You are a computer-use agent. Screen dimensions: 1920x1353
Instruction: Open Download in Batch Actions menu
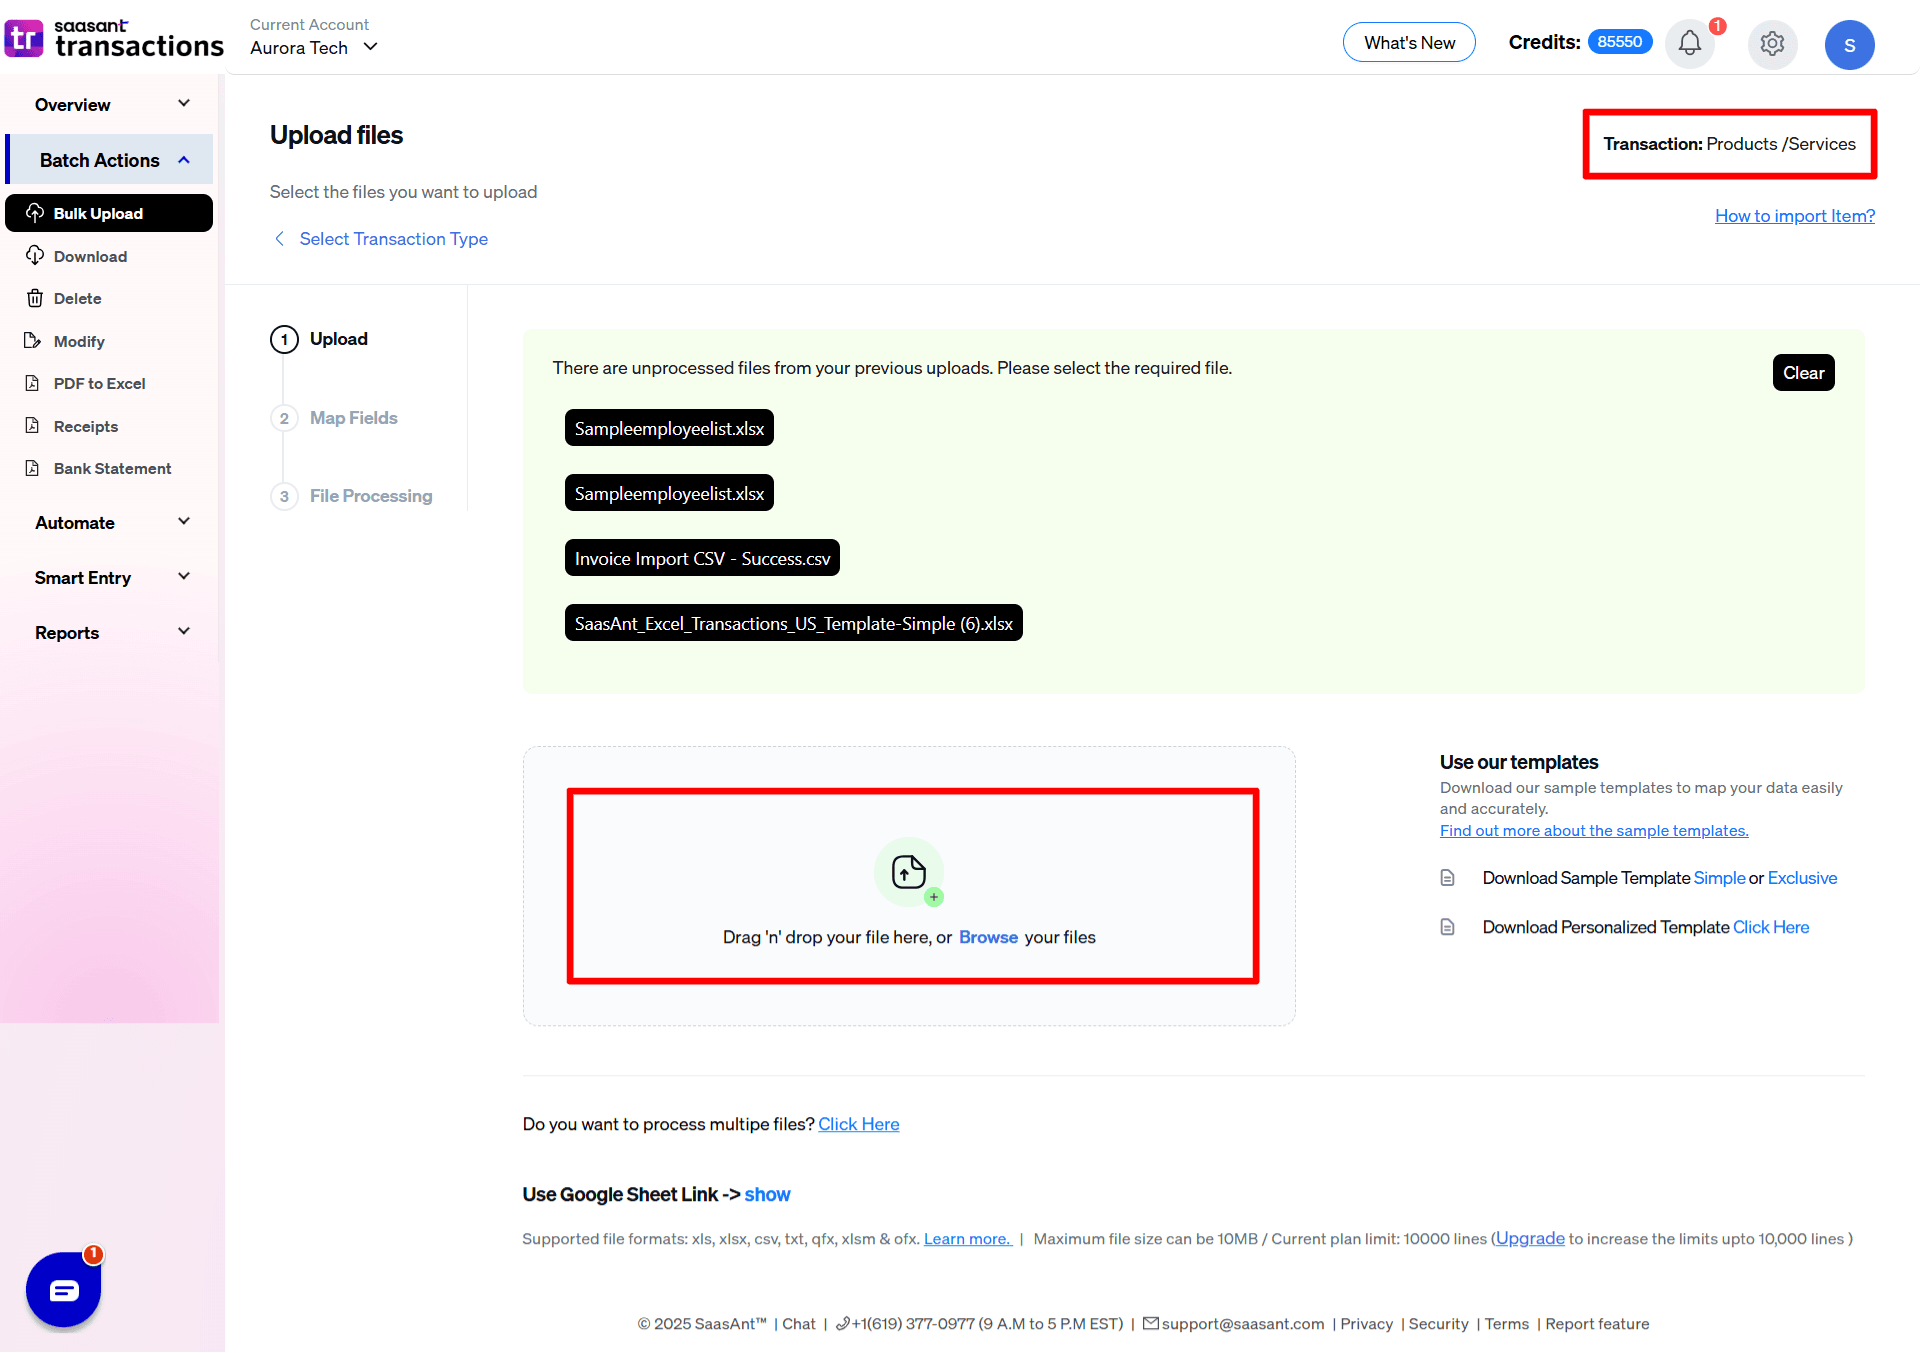click(x=90, y=256)
